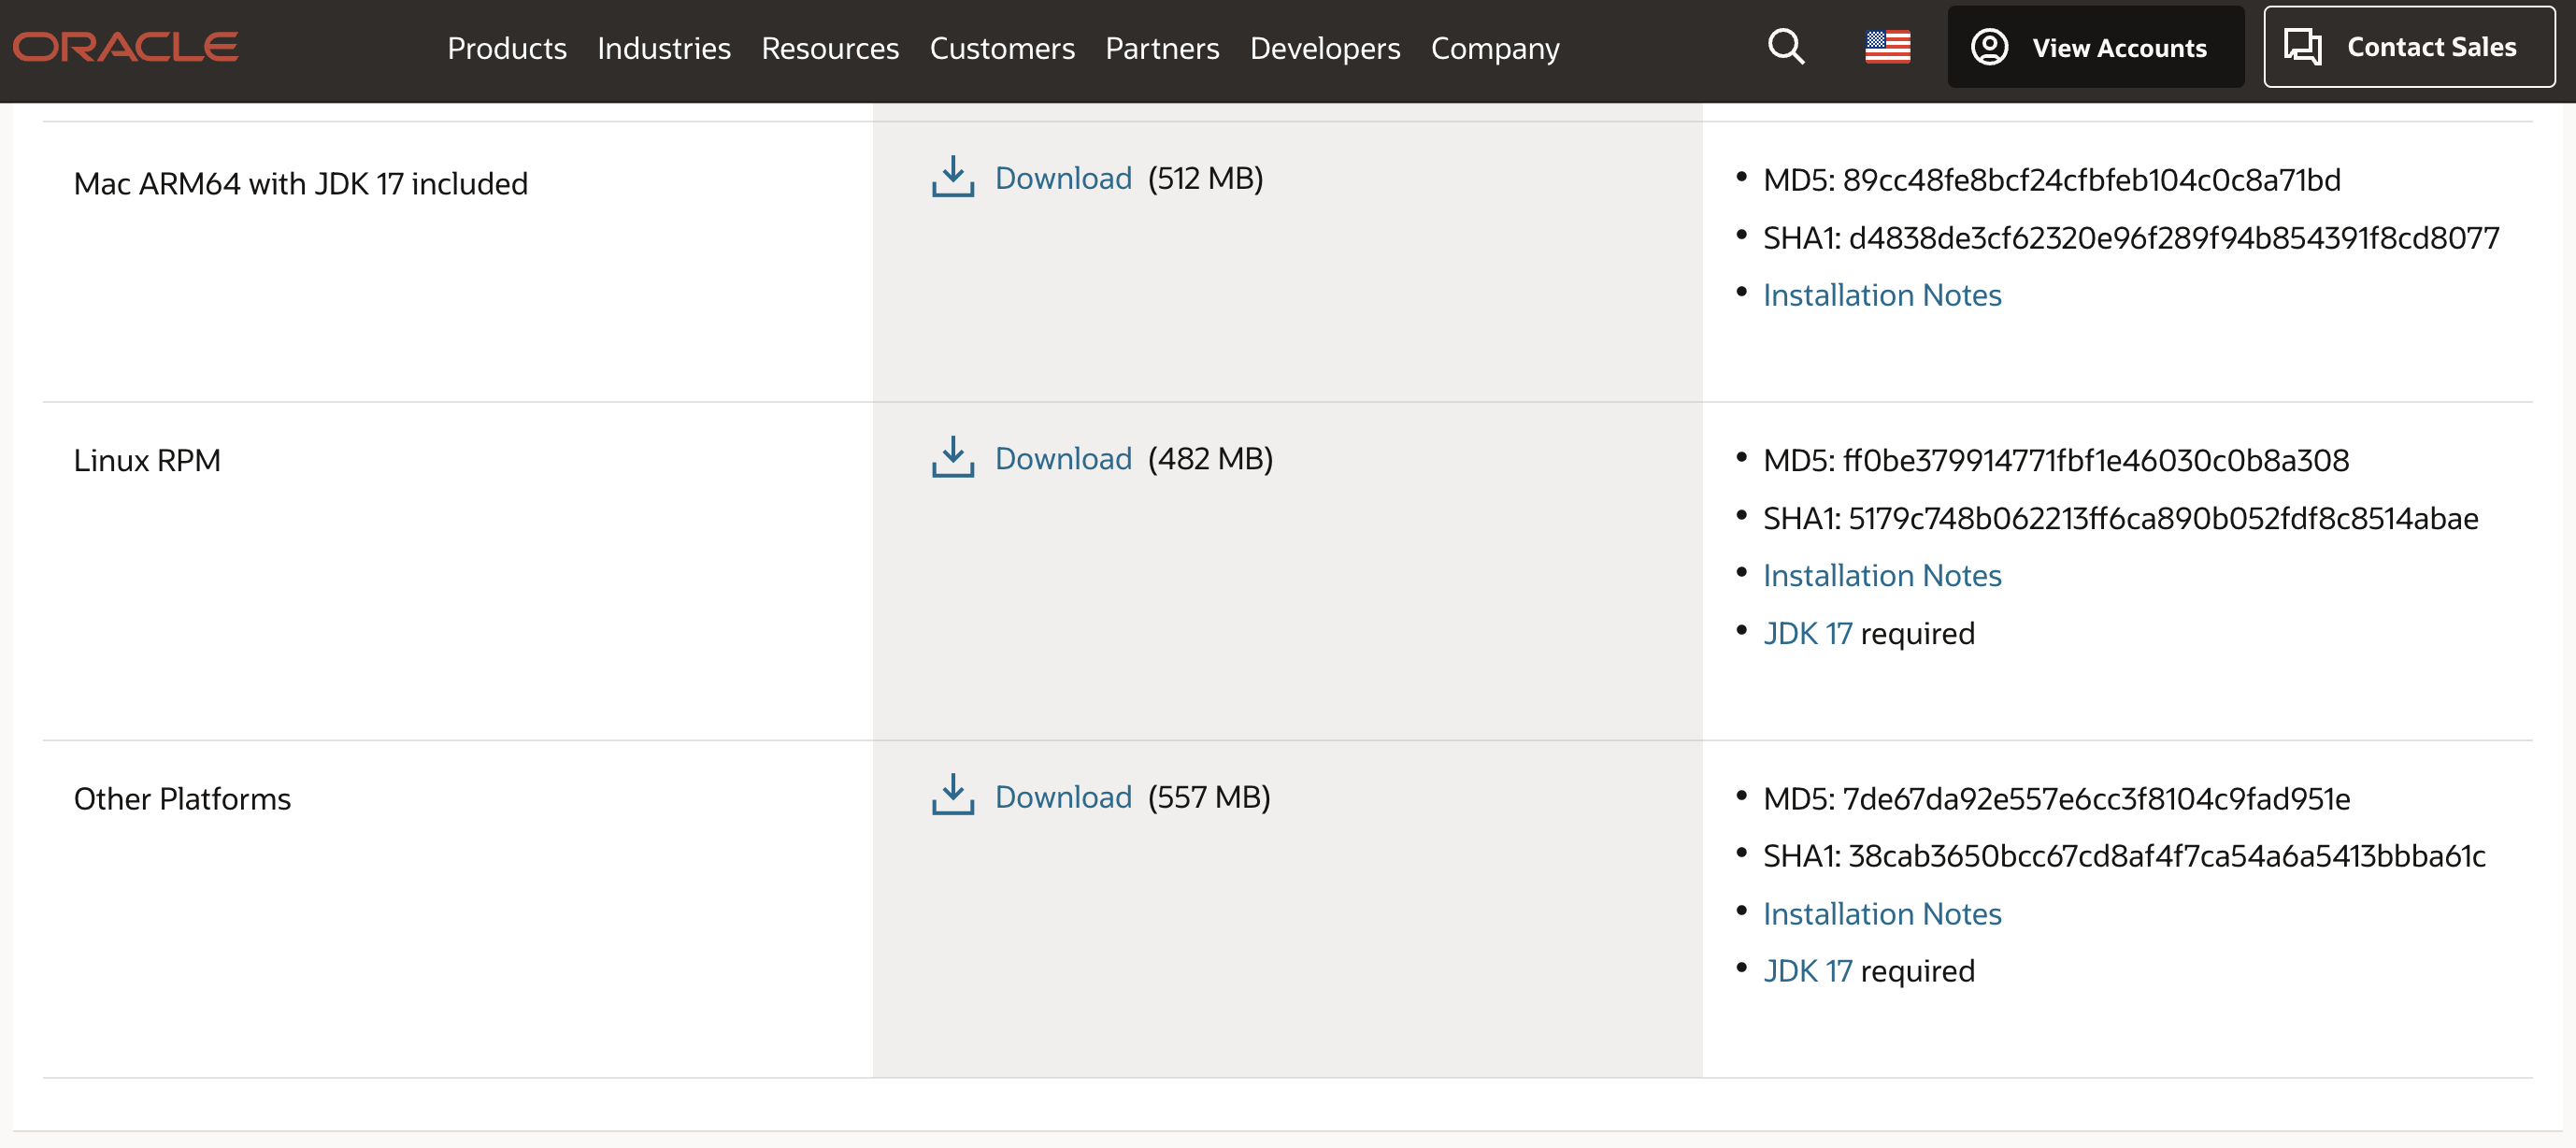
Task: Click Download link for Other Platforms (557 MB)
Action: (1063, 797)
